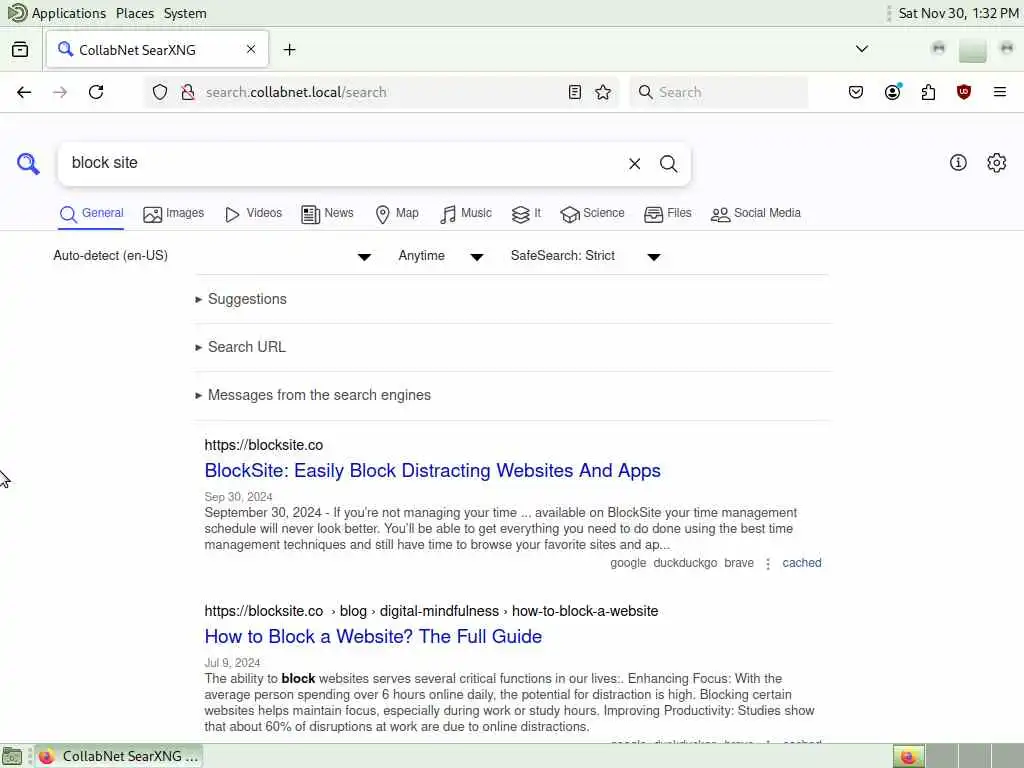
Task: Click the Sep 30, 2024 date text
Action: tap(238, 497)
